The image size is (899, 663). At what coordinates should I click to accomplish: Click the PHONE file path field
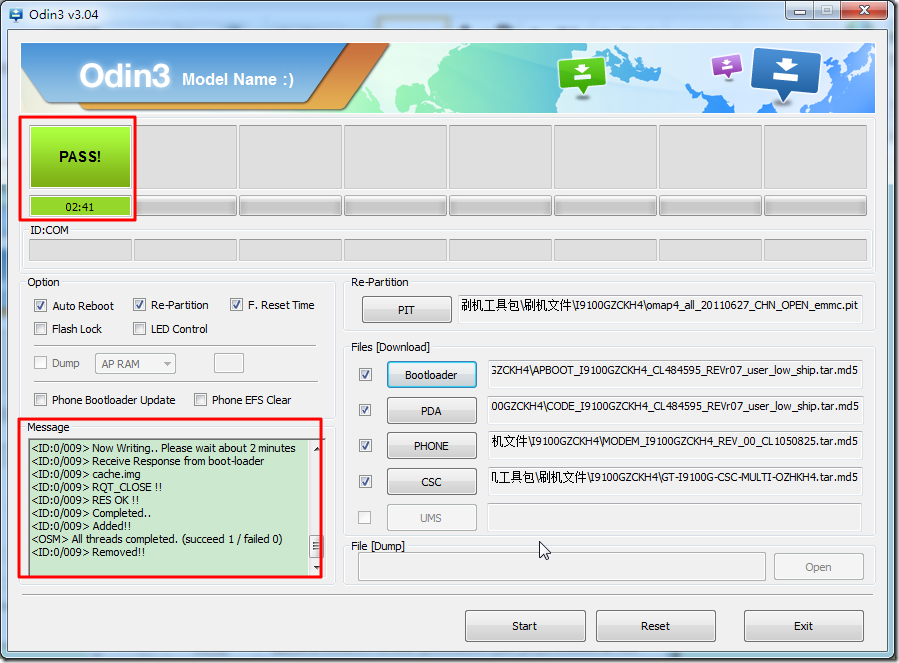coord(675,445)
